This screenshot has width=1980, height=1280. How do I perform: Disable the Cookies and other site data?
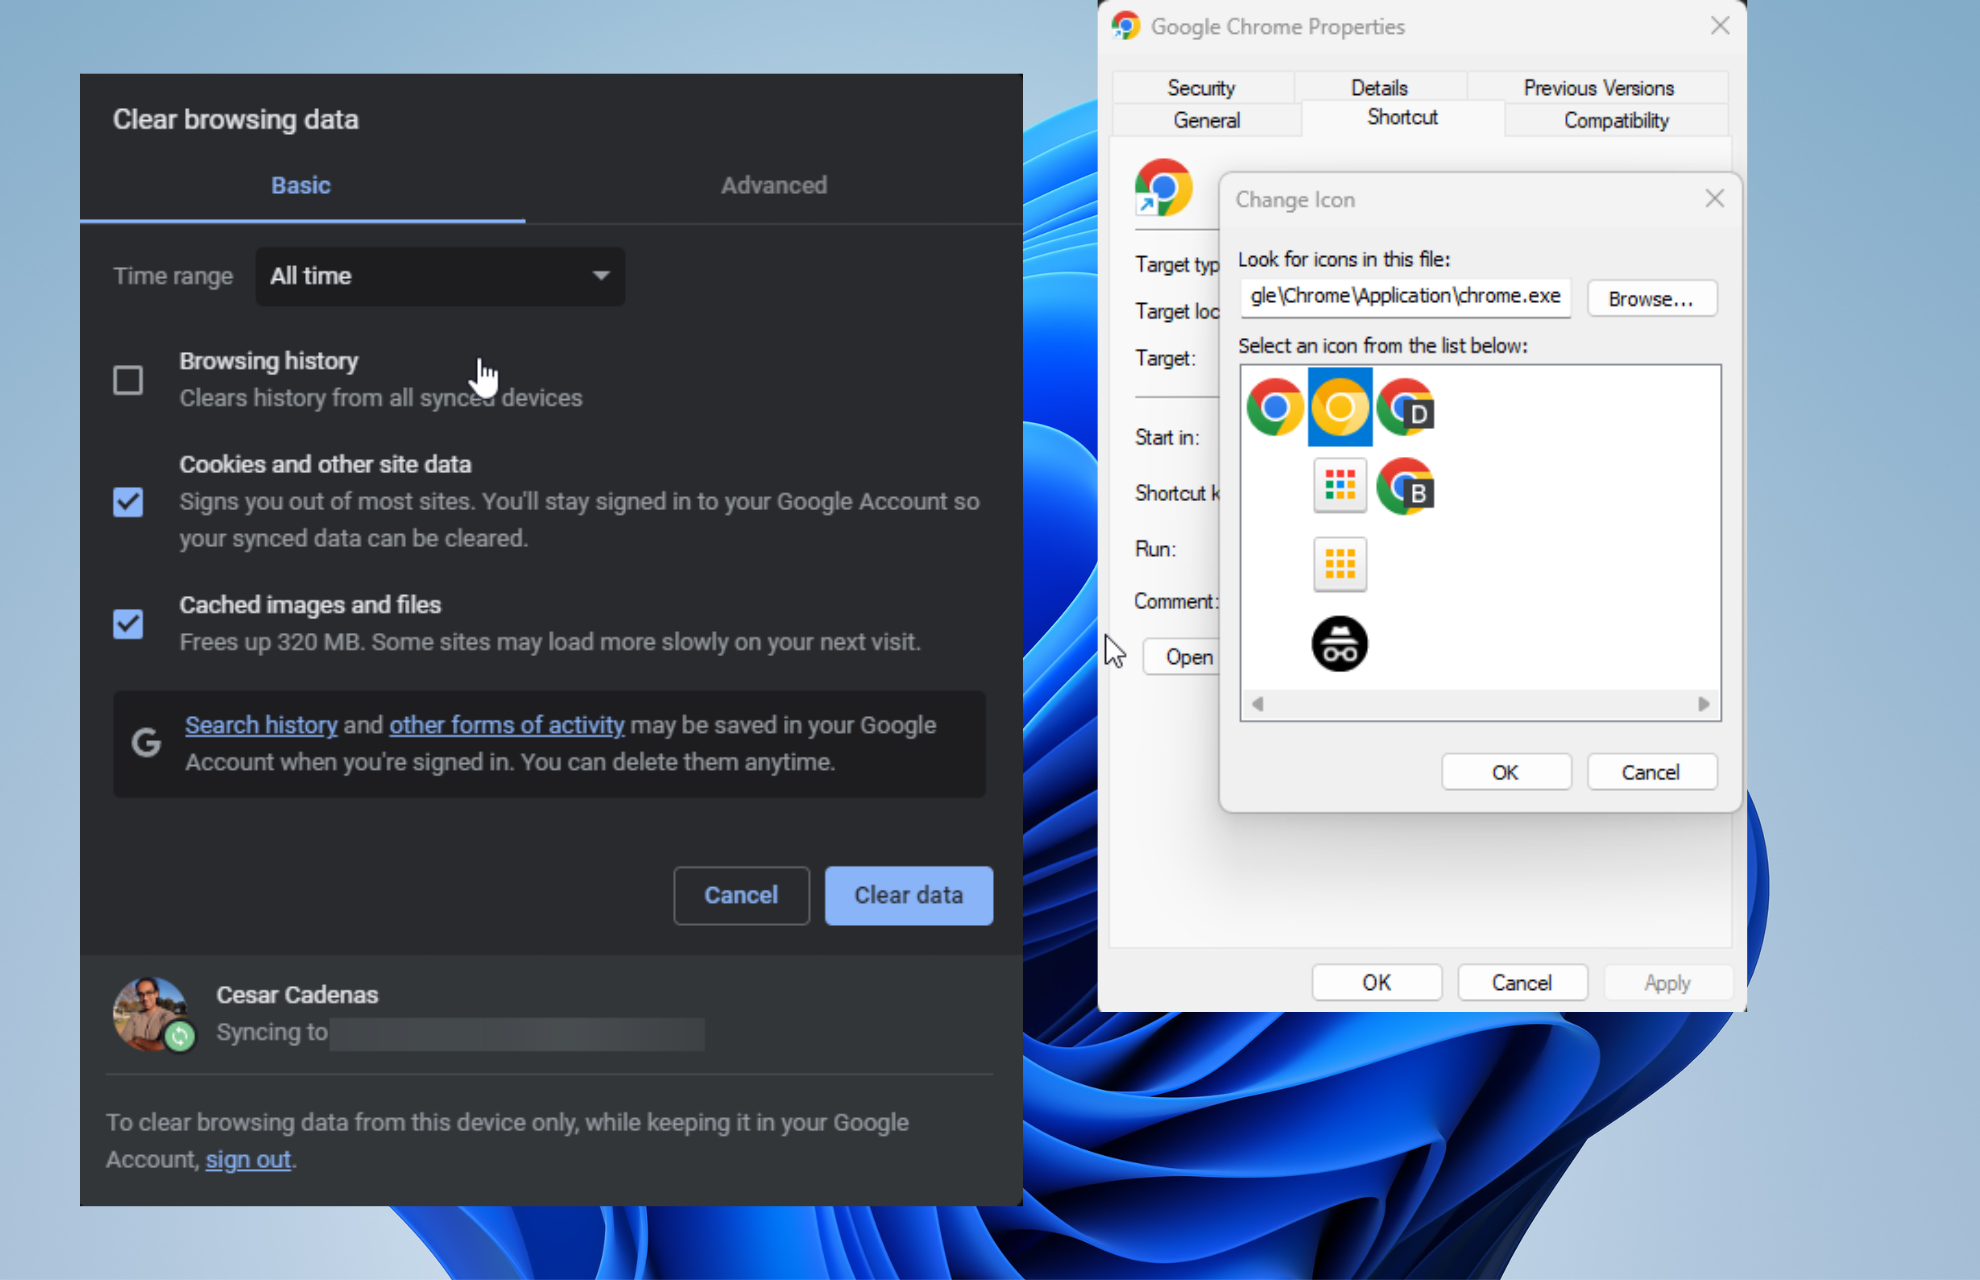pos(128,501)
